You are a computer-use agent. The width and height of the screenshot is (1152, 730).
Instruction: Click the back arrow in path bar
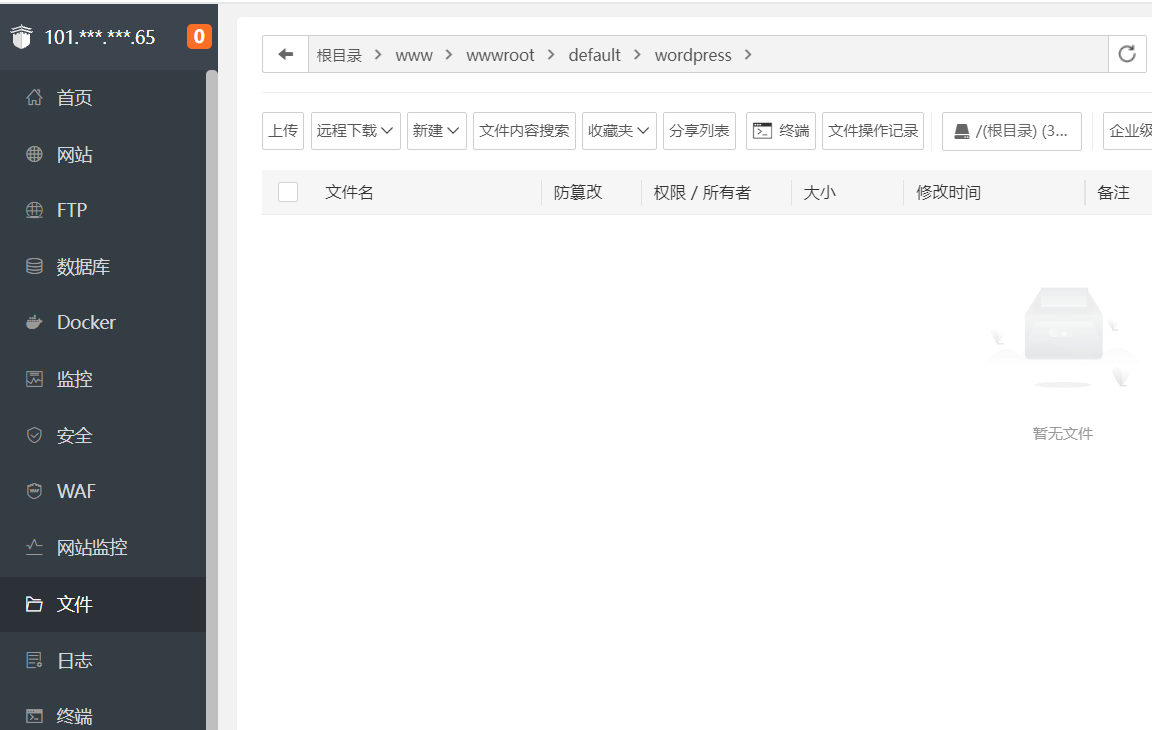285,55
